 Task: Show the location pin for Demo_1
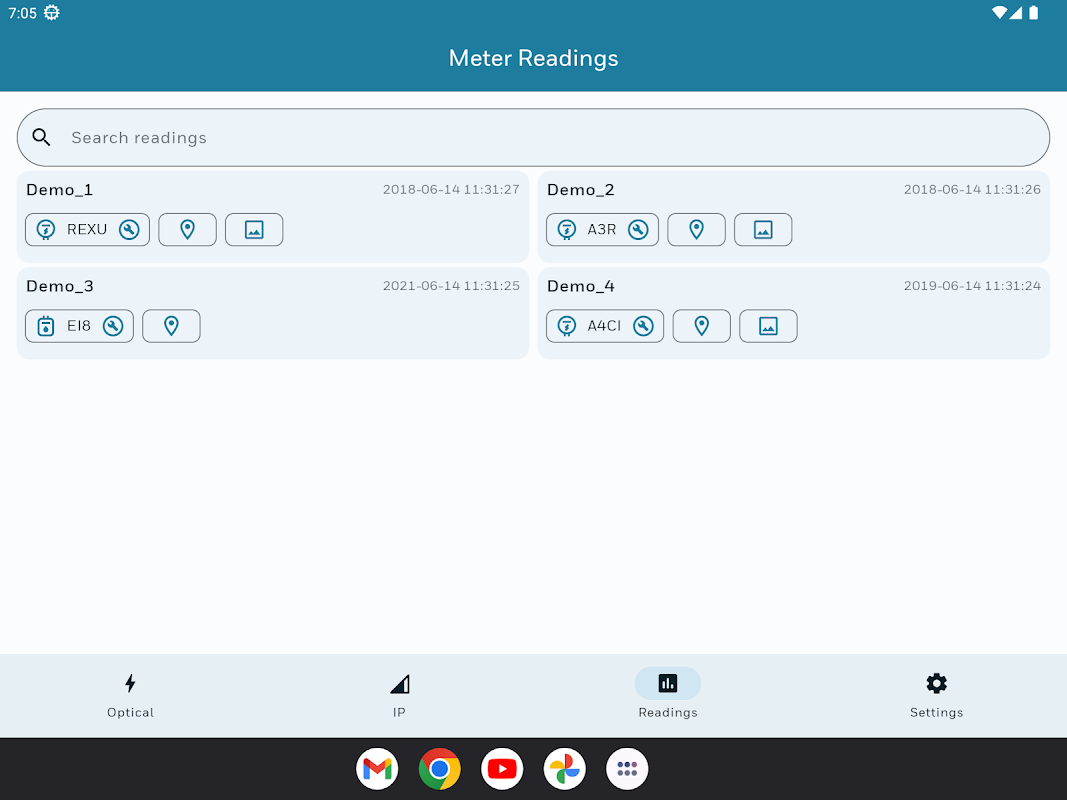187,229
